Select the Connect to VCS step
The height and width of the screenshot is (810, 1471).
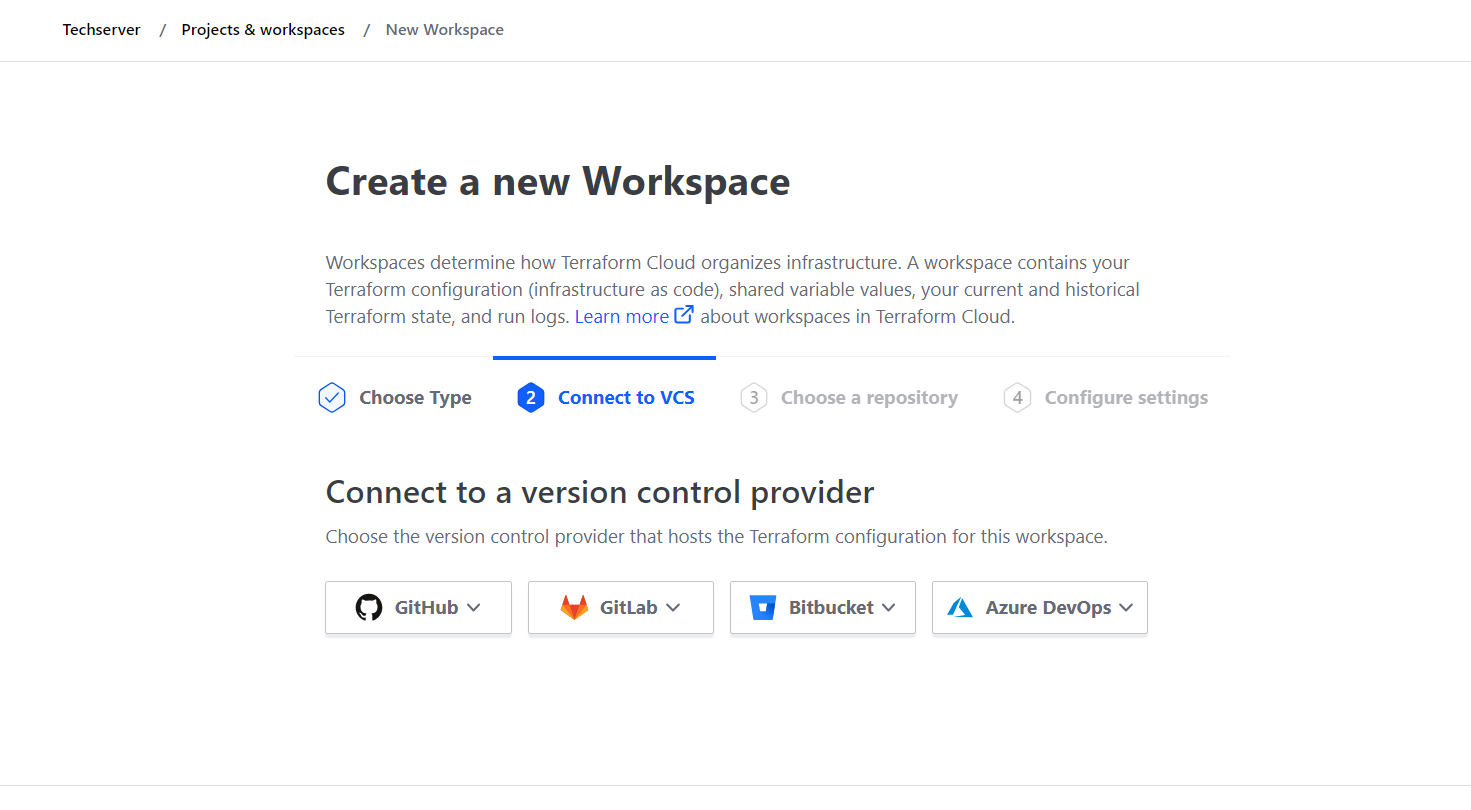click(x=605, y=398)
